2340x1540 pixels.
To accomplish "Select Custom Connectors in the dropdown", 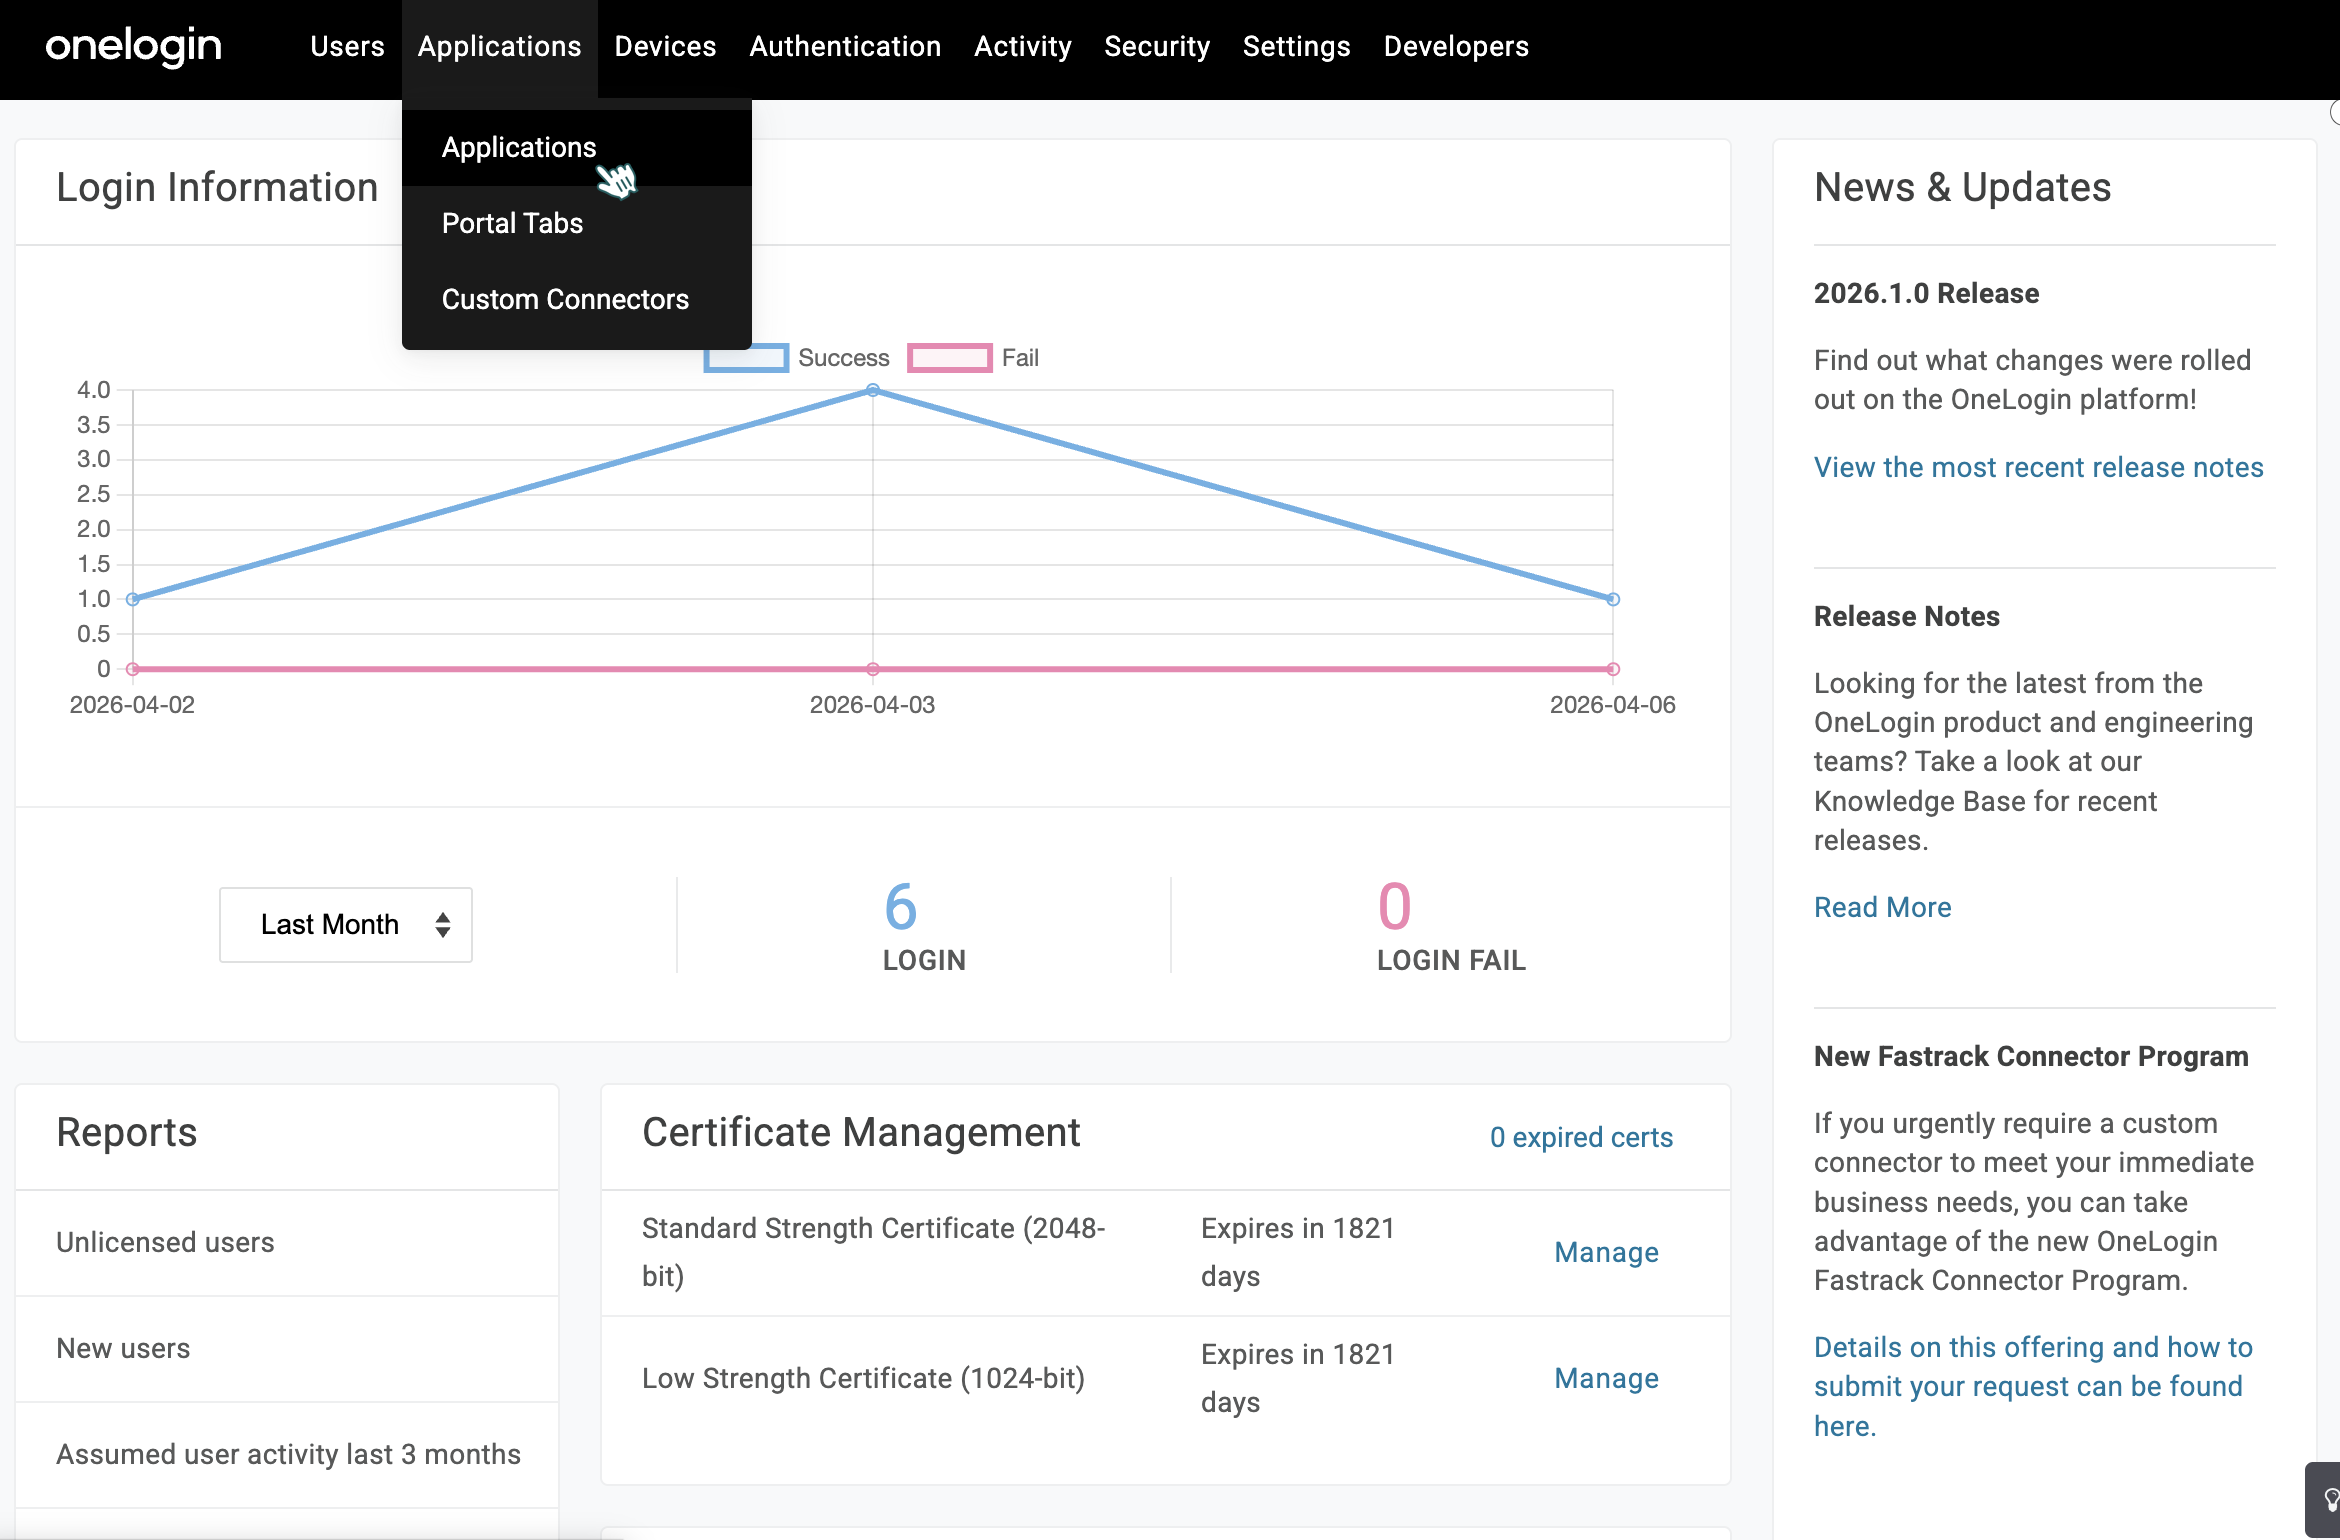I will (576, 299).
